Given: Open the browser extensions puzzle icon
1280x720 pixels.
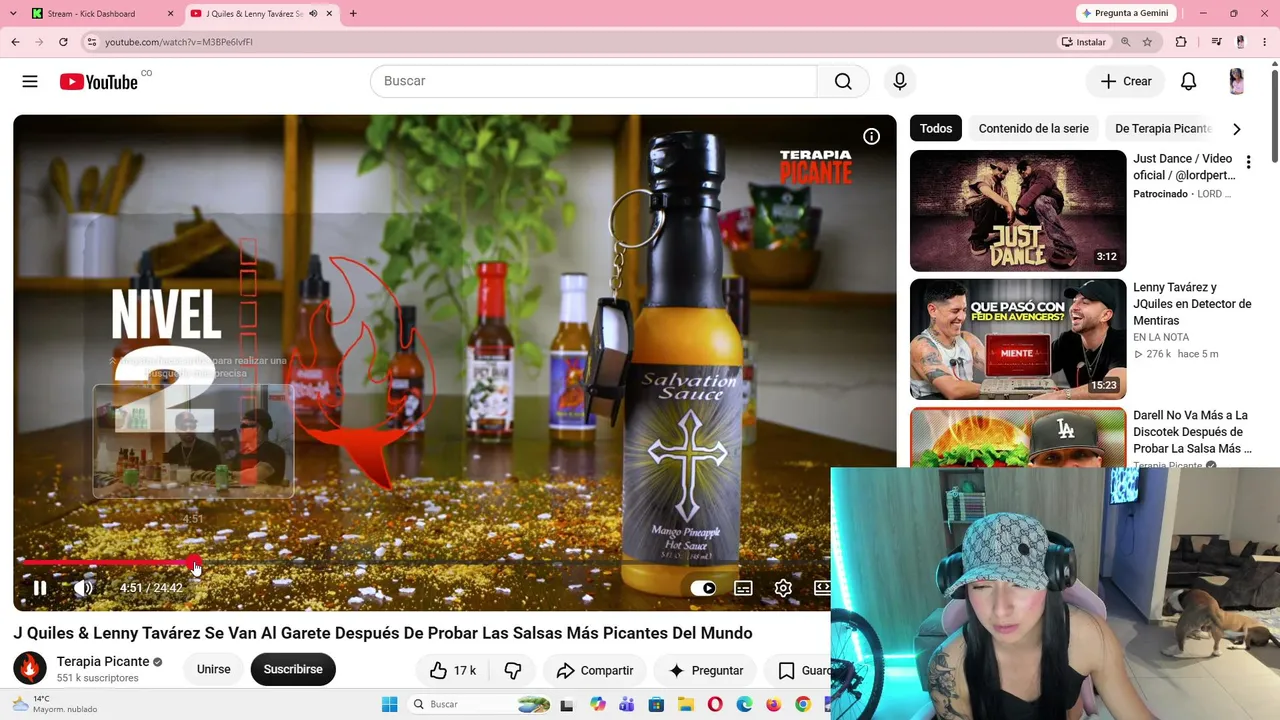Looking at the screenshot, I should pos(1181,42).
